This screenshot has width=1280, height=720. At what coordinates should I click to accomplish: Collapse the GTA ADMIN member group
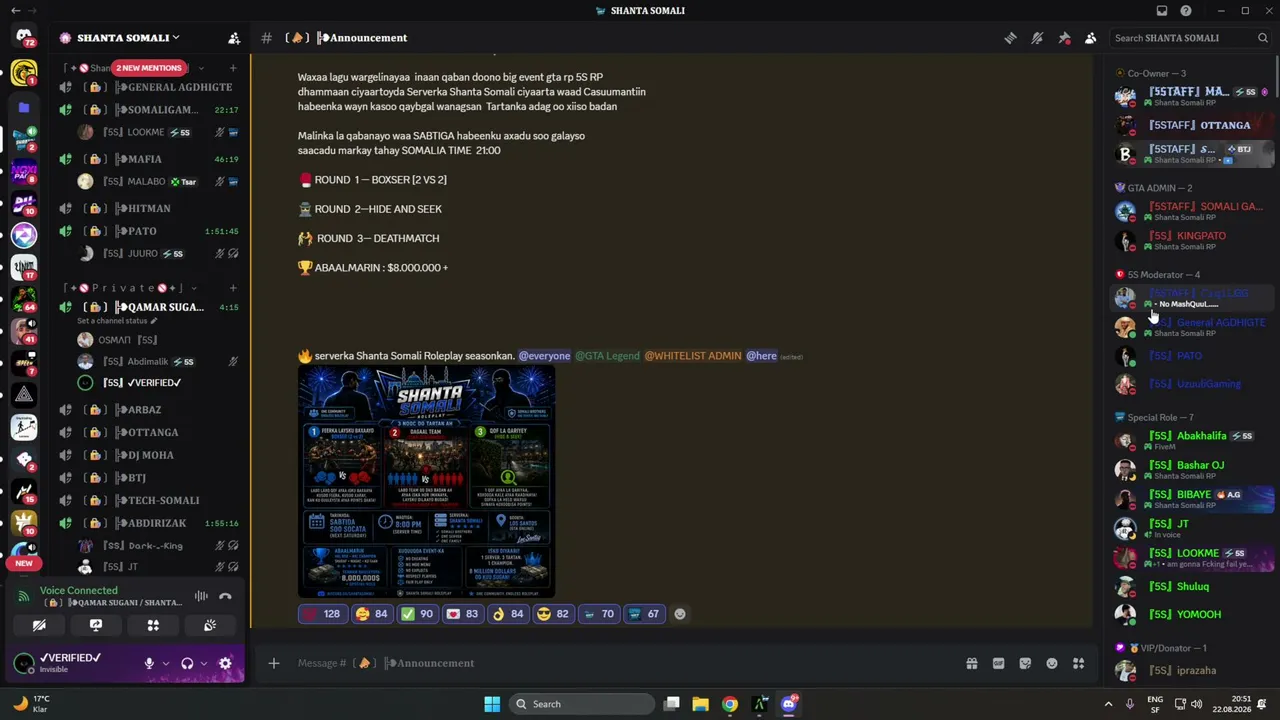pyautogui.click(x=1154, y=188)
